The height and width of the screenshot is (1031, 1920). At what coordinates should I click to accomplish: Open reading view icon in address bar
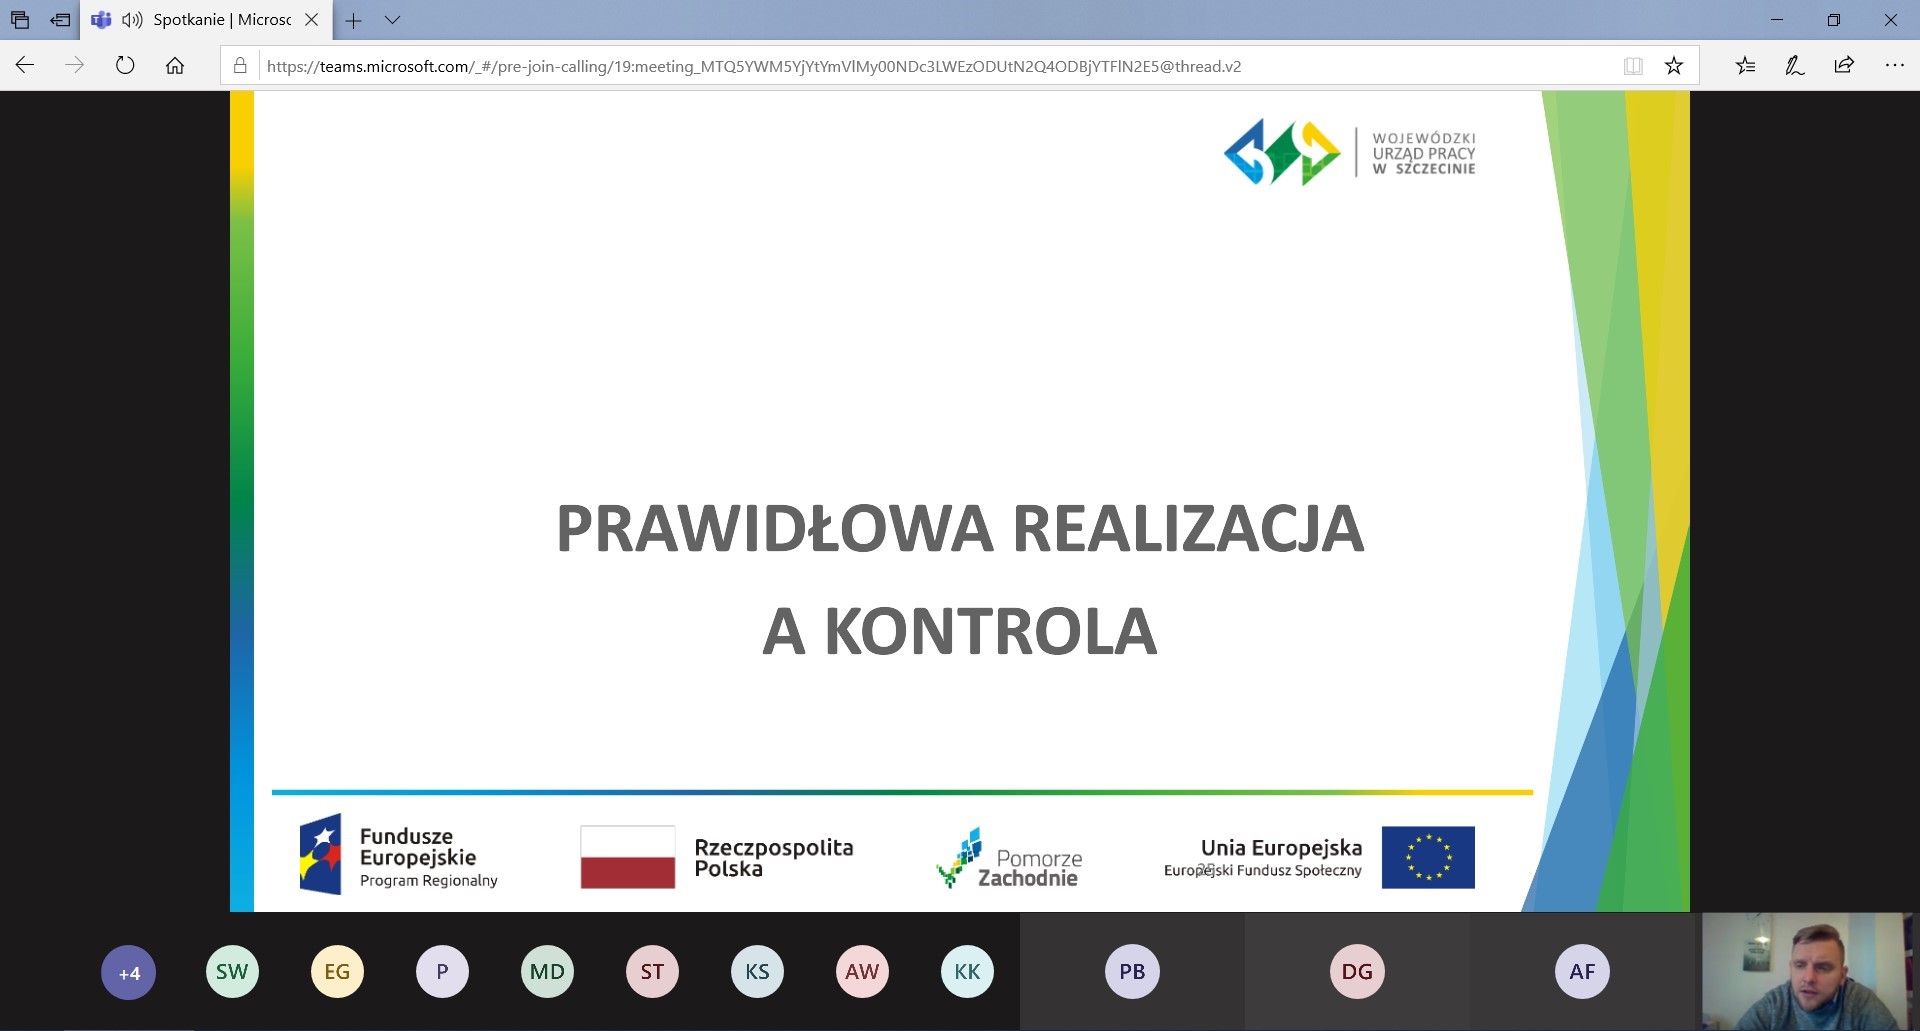1633,66
